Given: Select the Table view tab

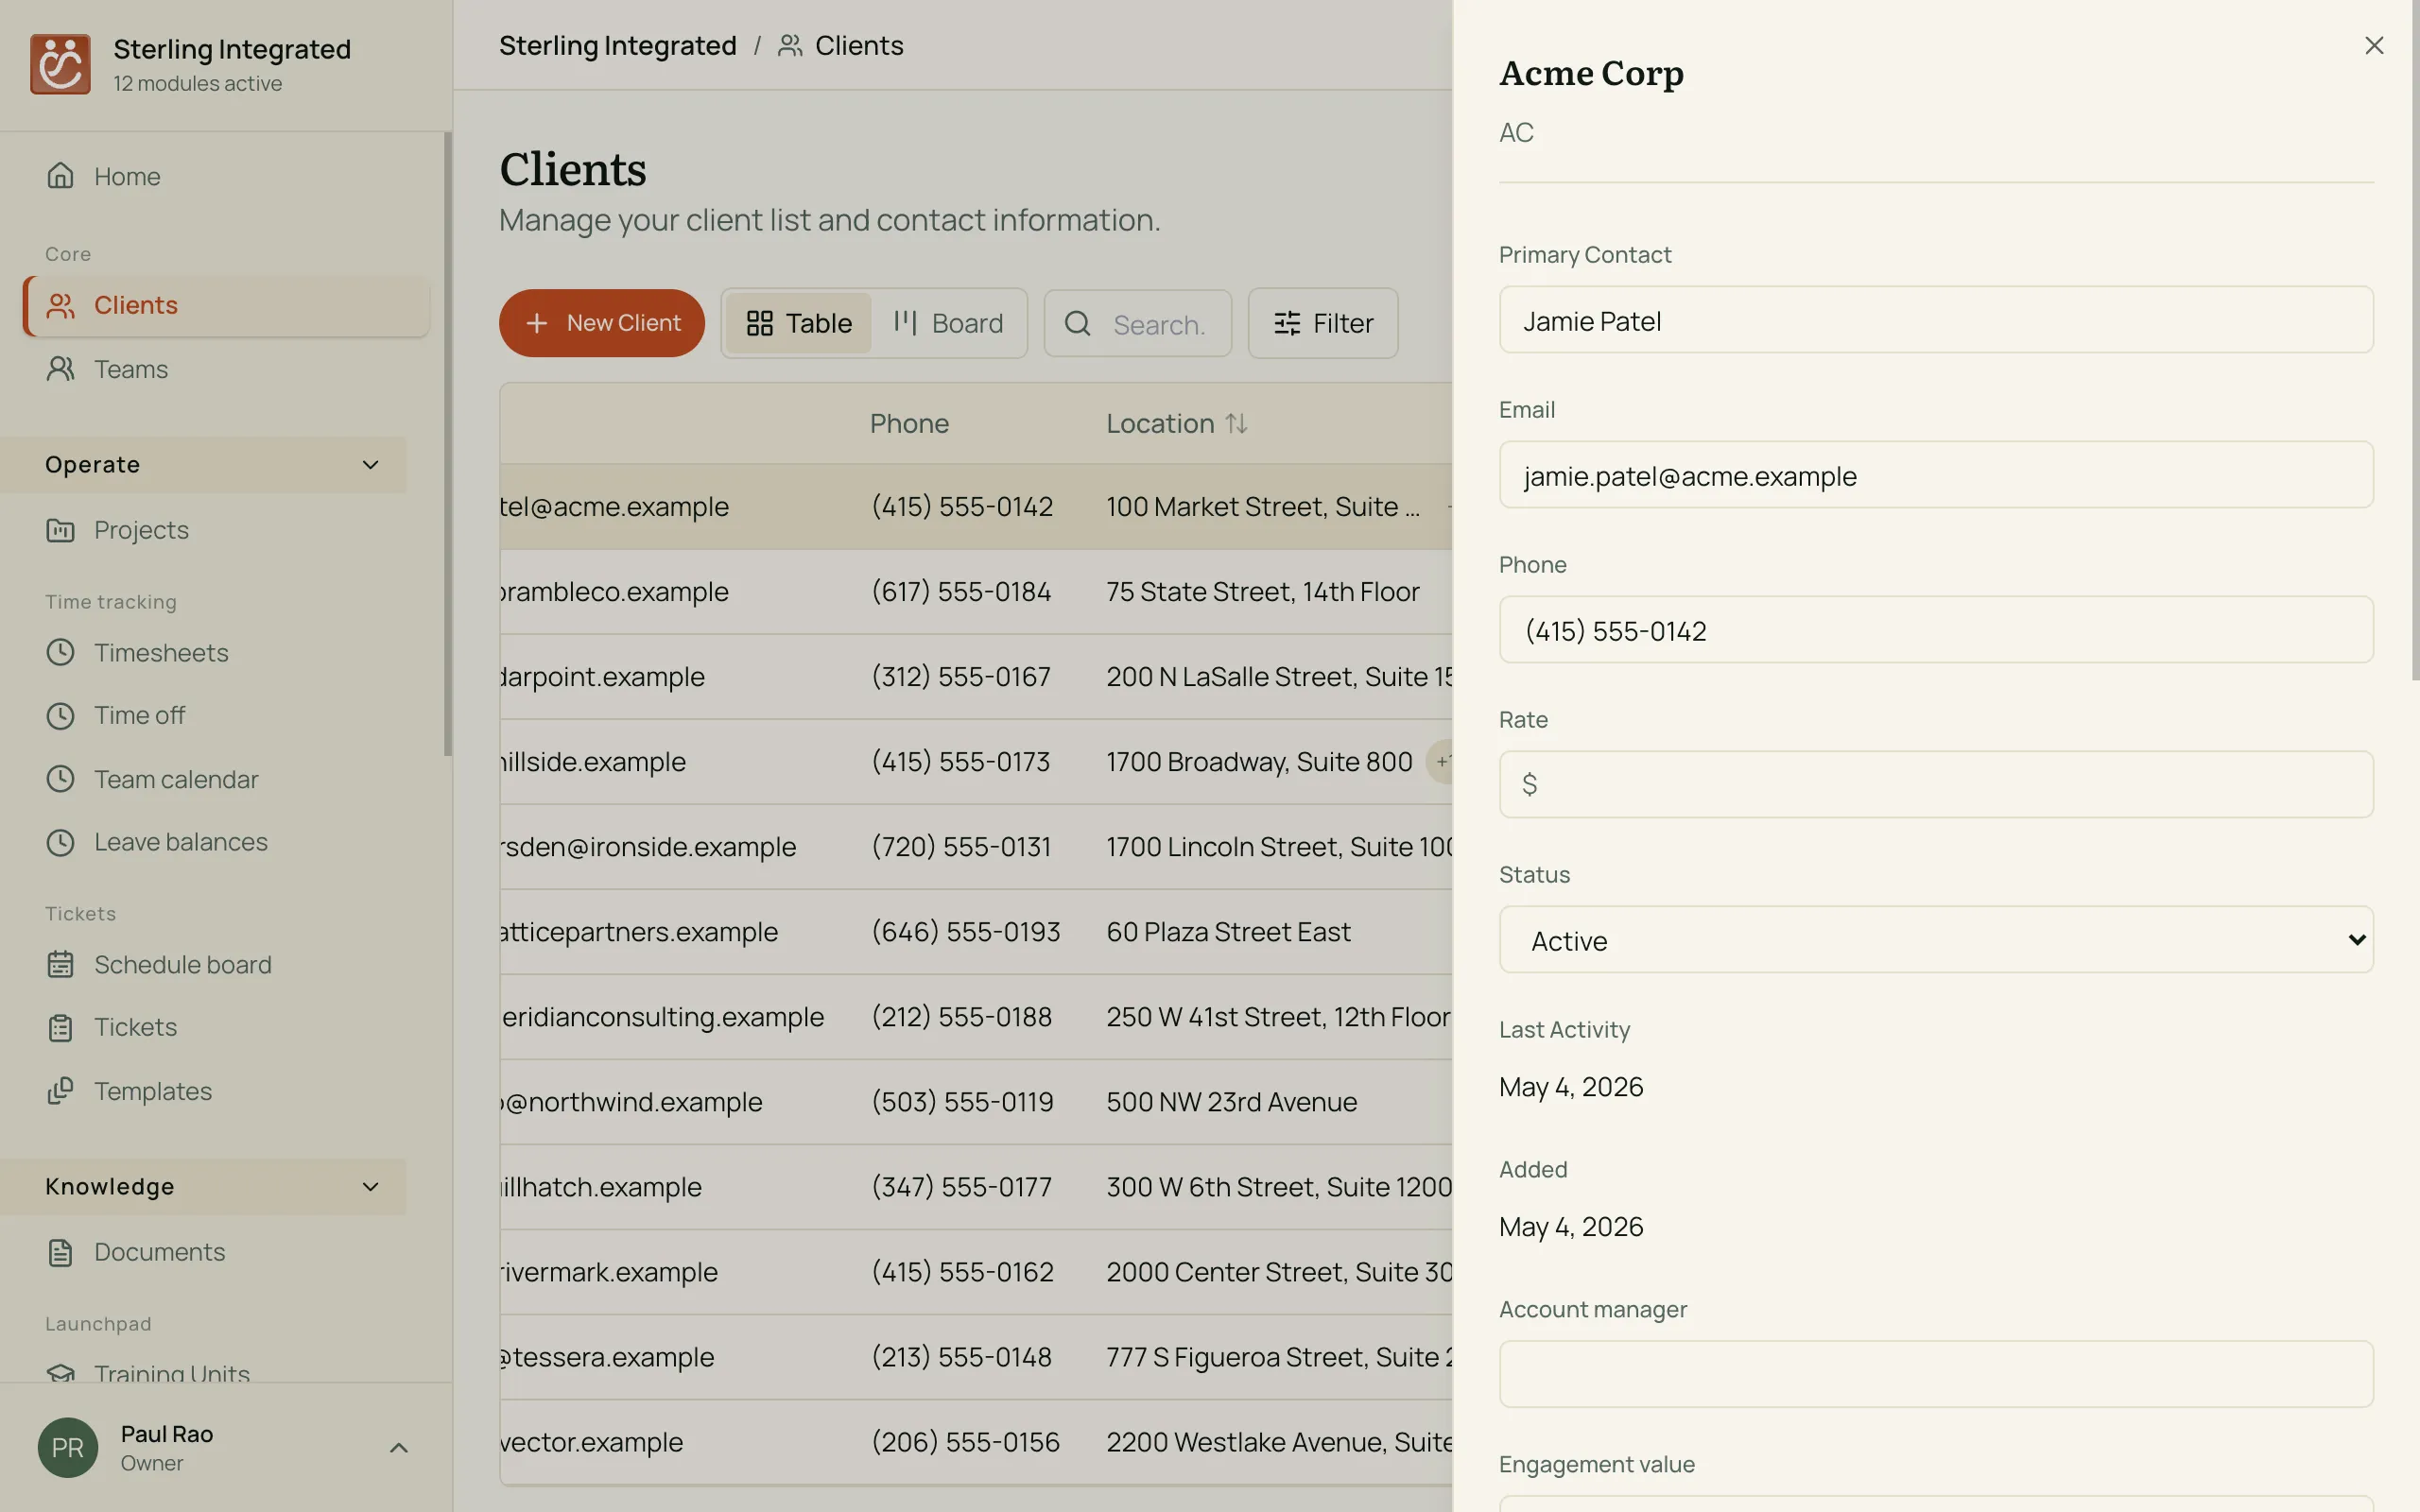Looking at the screenshot, I should [x=799, y=323].
